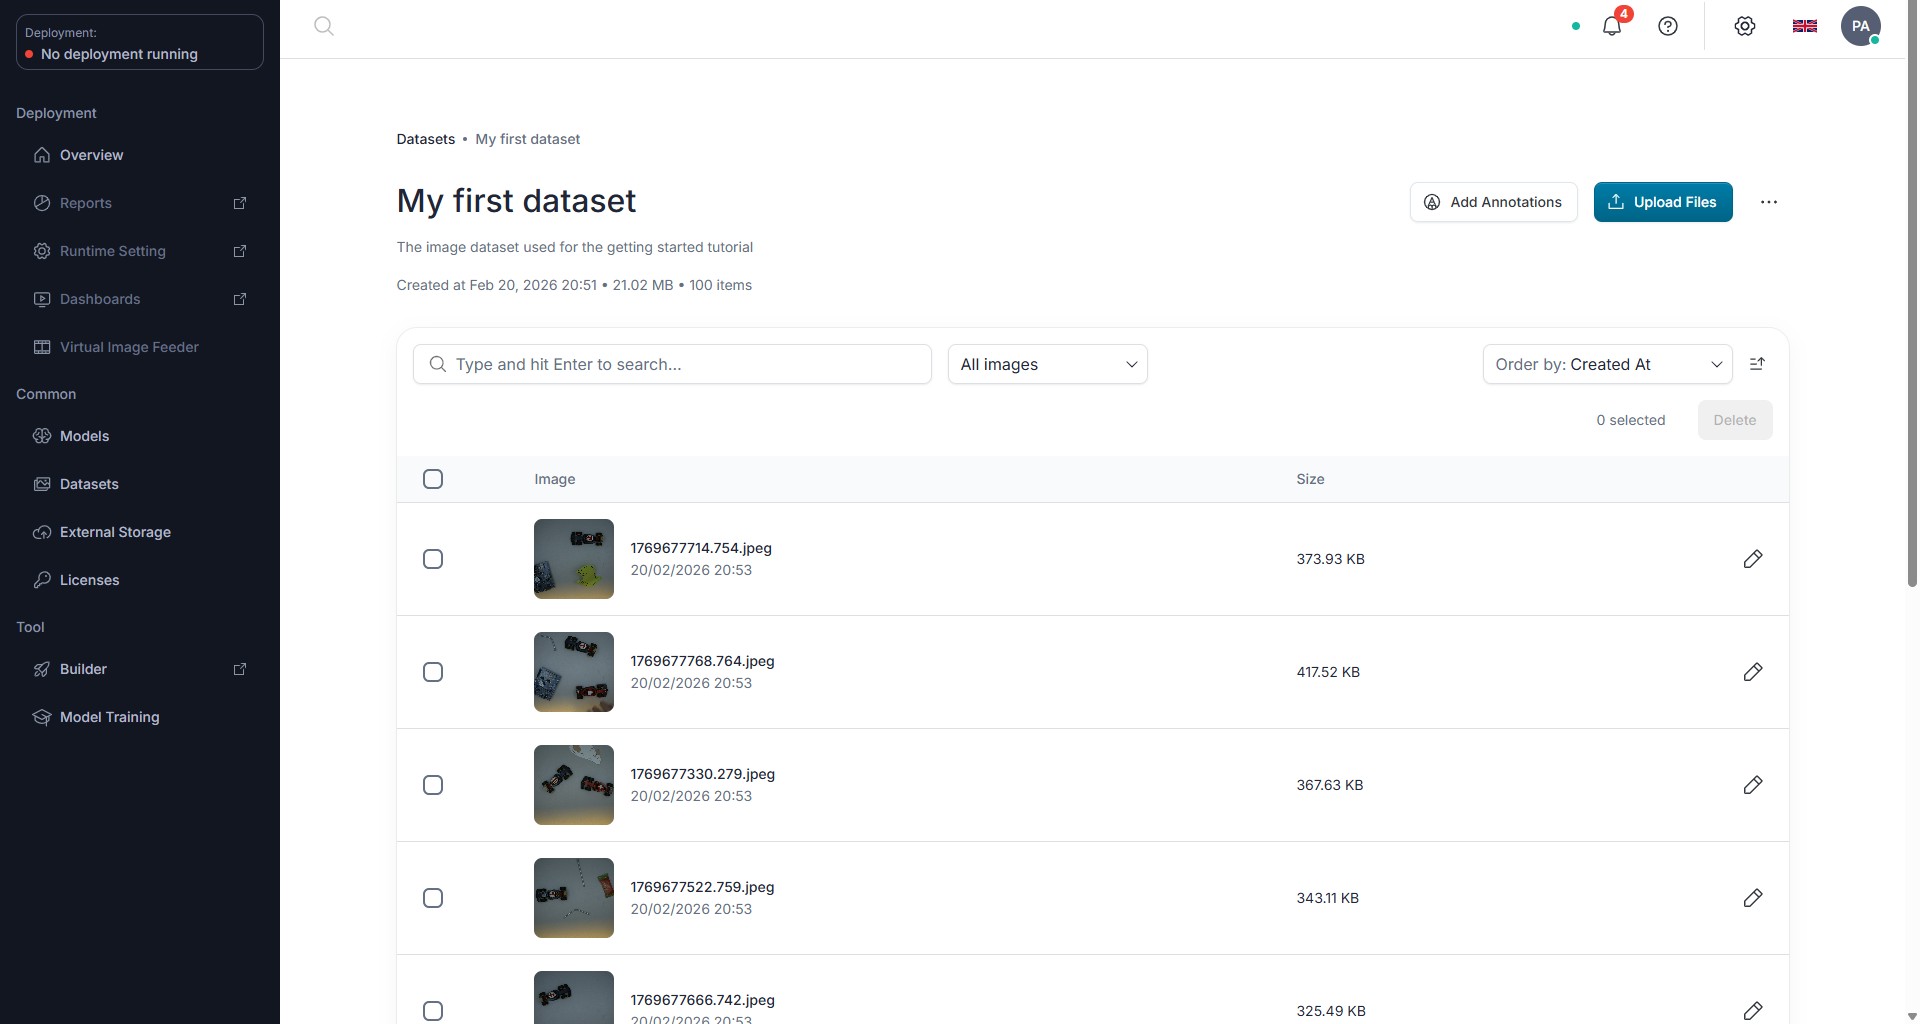The height and width of the screenshot is (1024, 1920).
Task: Open the notifications bell
Action: (1612, 27)
